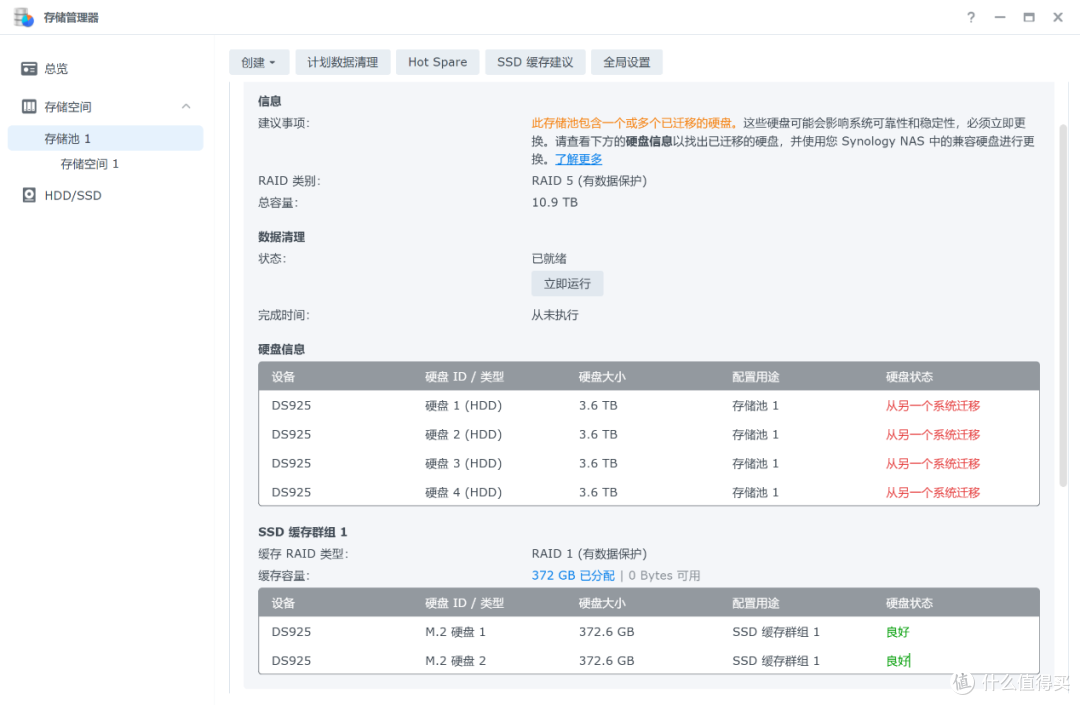Open 全局设置

[627, 62]
